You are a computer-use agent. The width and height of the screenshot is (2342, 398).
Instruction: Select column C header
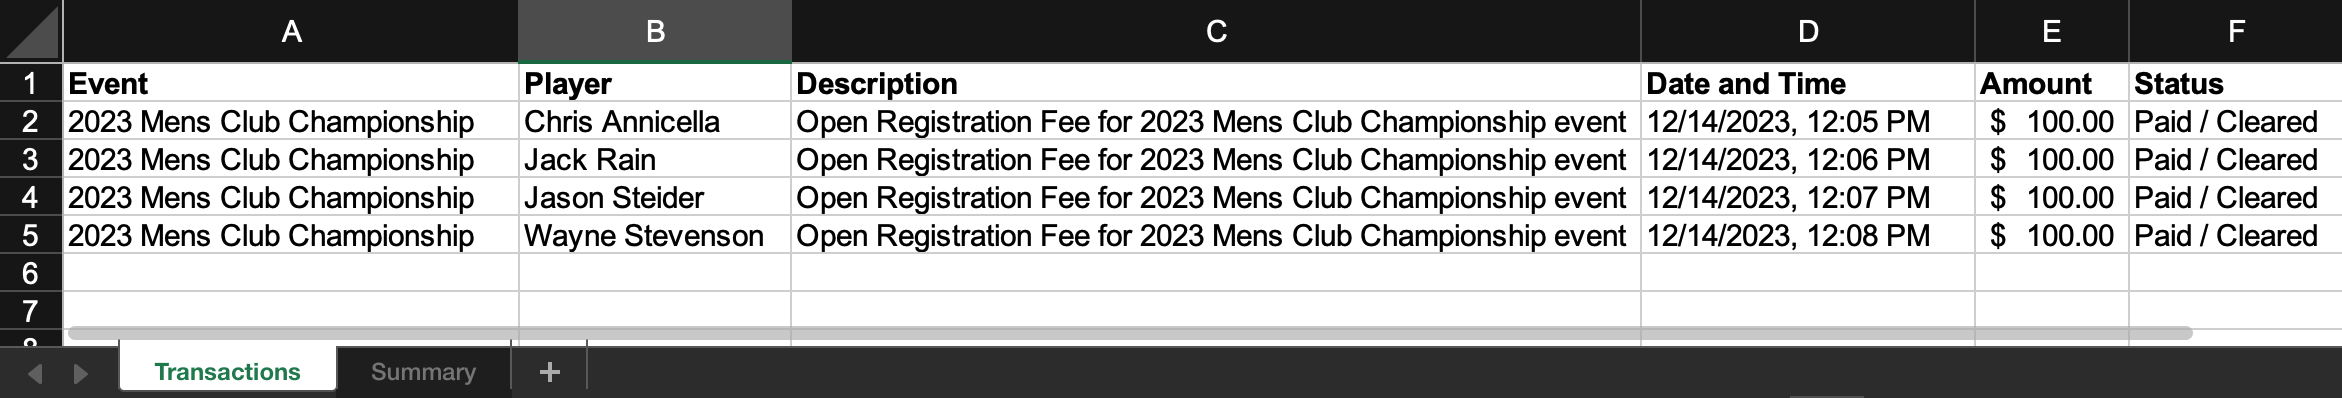click(x=1216, y=31)
